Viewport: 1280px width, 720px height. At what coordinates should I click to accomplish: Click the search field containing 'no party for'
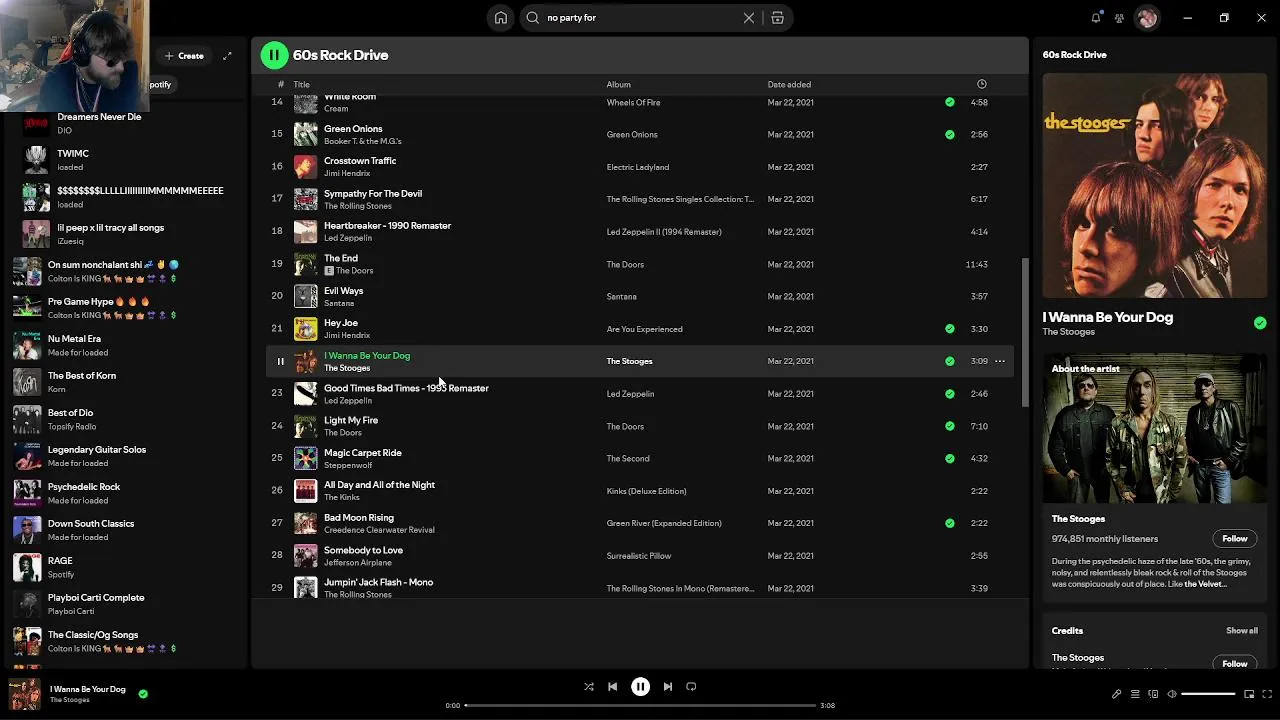(640, 18)
